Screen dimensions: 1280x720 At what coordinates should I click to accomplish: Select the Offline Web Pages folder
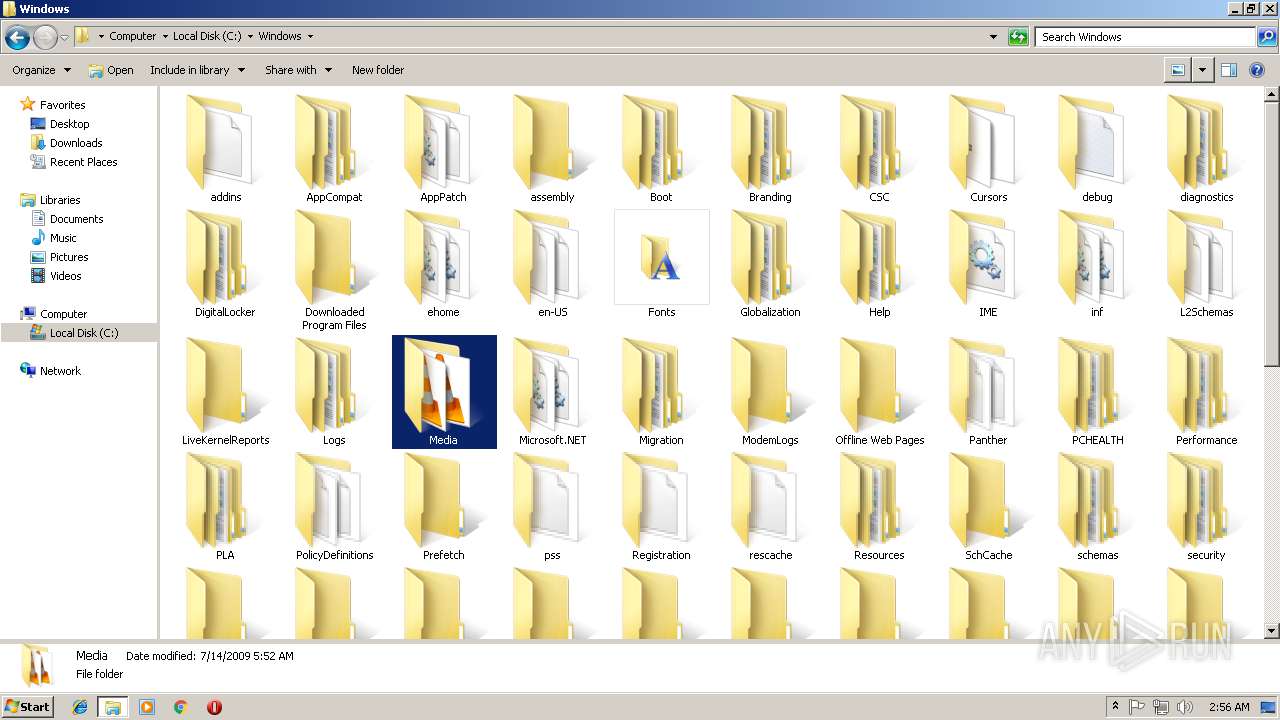pyautogui.click(x=879, y=392)
